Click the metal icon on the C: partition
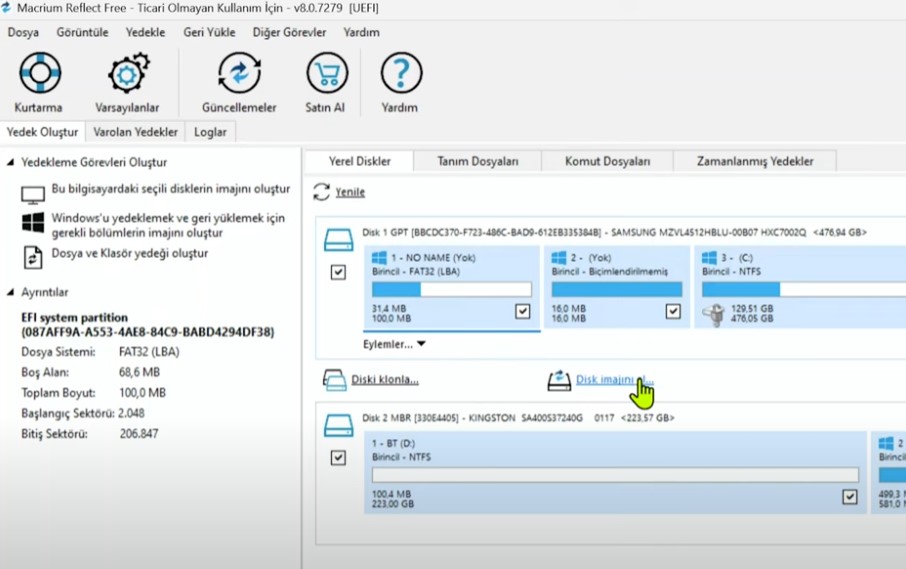The image size is (906, 569). click(714, 315)
